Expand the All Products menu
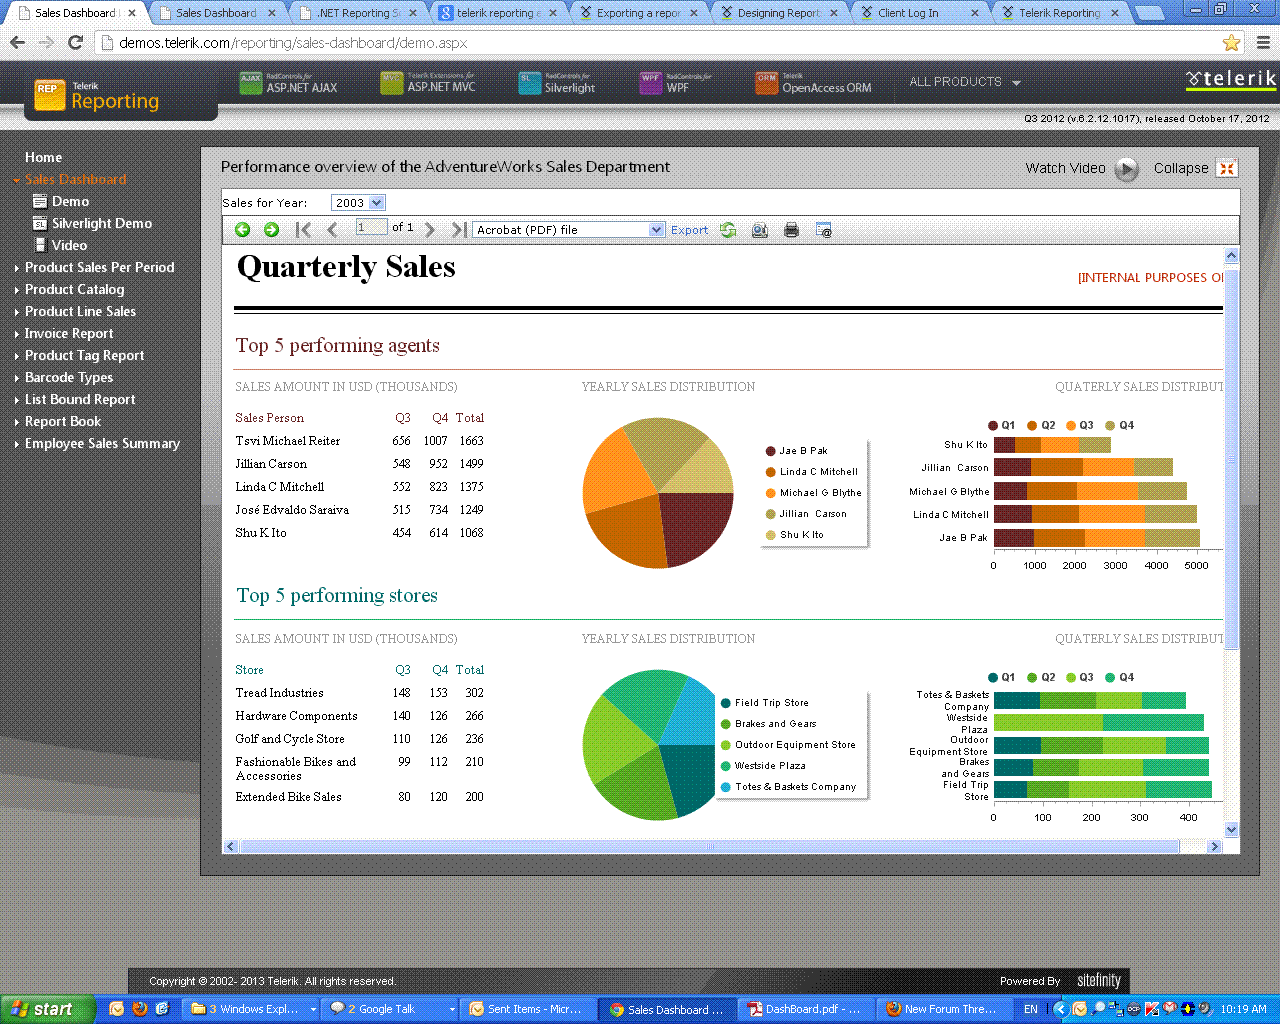The width and height of the screenshot is (1280, 1024). [965, 82]
